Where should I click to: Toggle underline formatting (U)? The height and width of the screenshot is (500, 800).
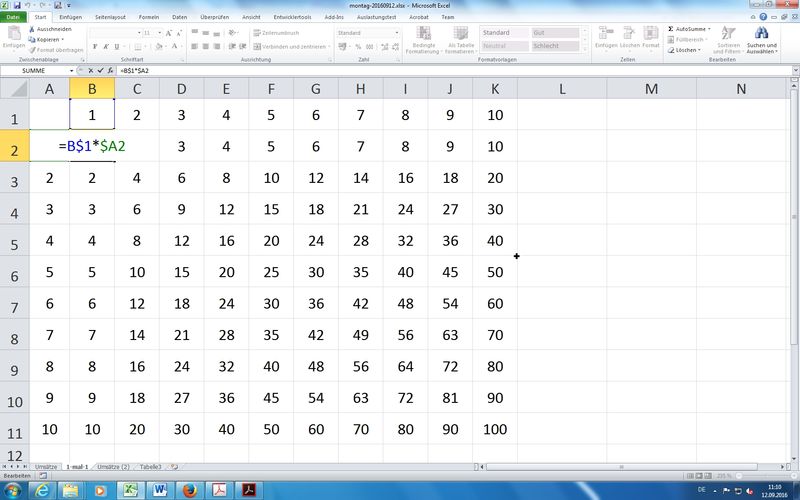point(117,46)
